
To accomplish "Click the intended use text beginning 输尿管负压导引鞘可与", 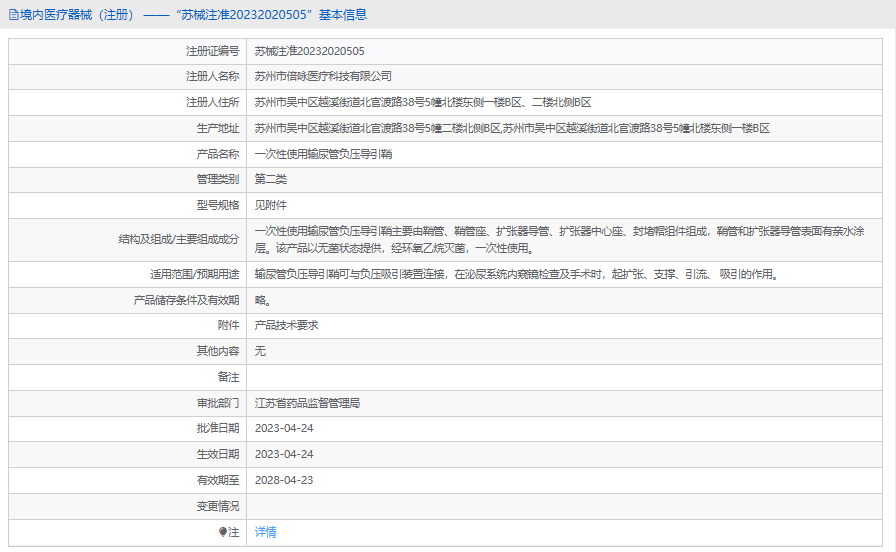I will (517, 274).
